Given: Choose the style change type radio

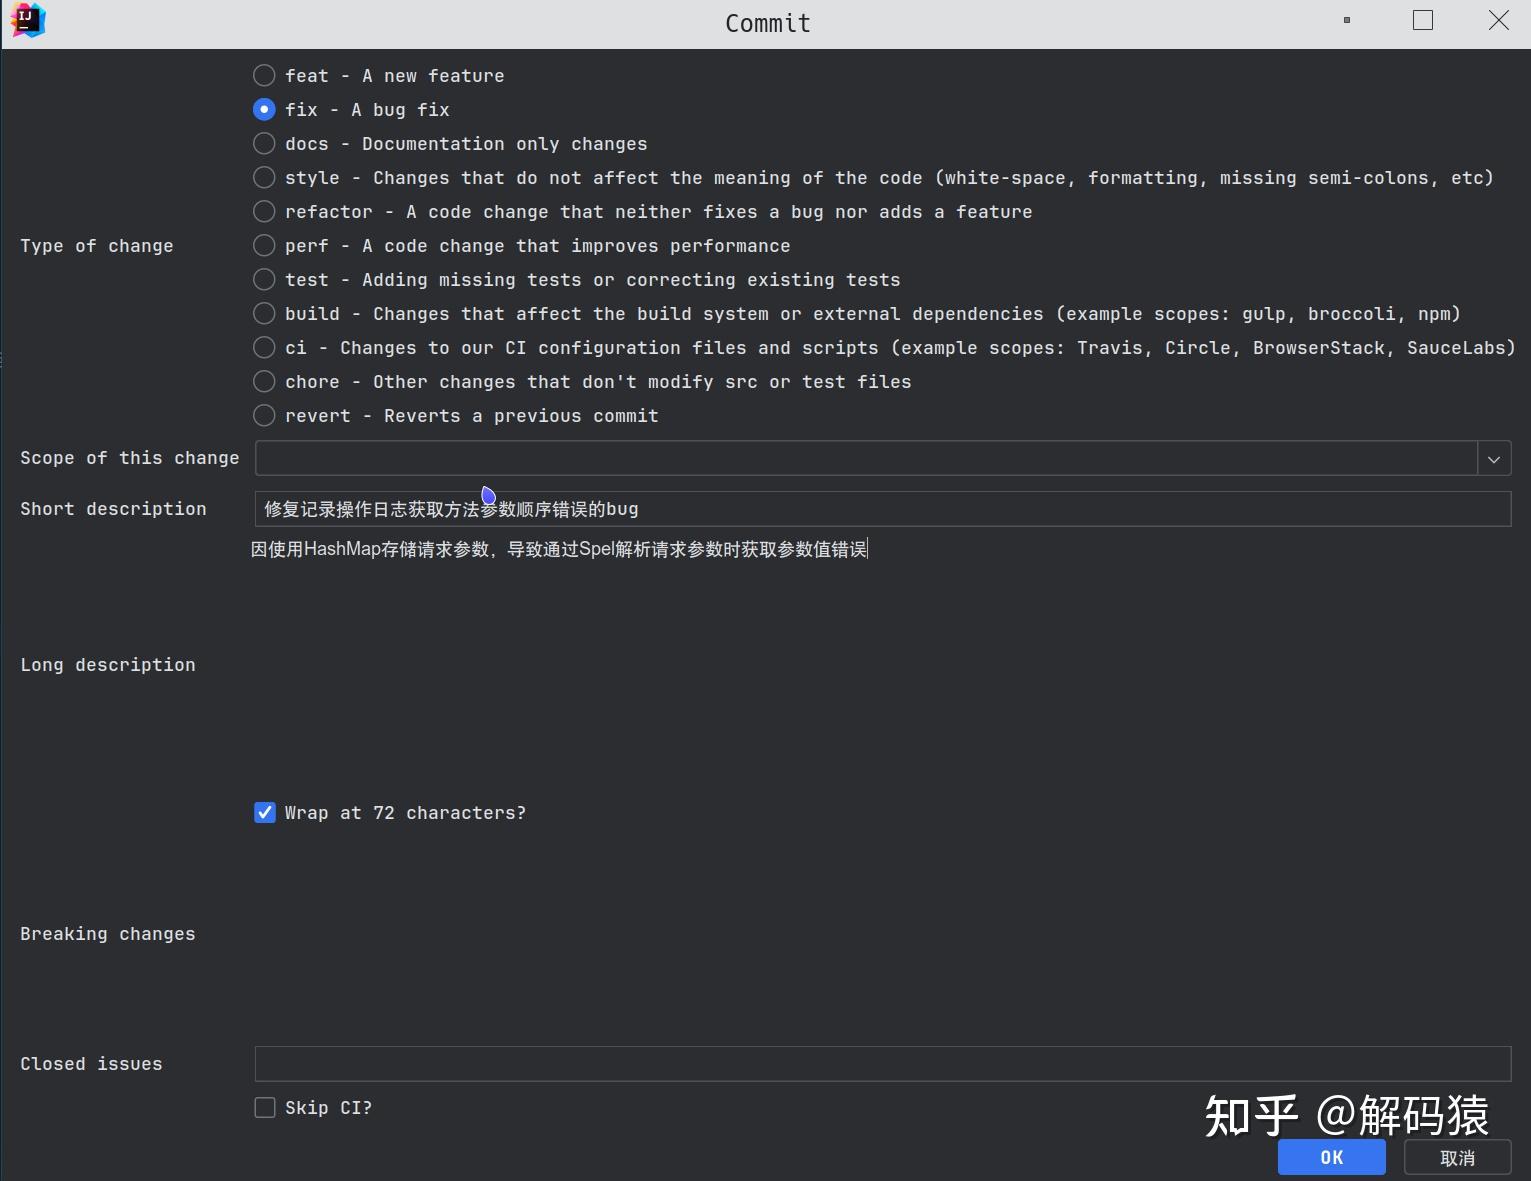Looking at the screenshot, I should click(x=264, y=178).
